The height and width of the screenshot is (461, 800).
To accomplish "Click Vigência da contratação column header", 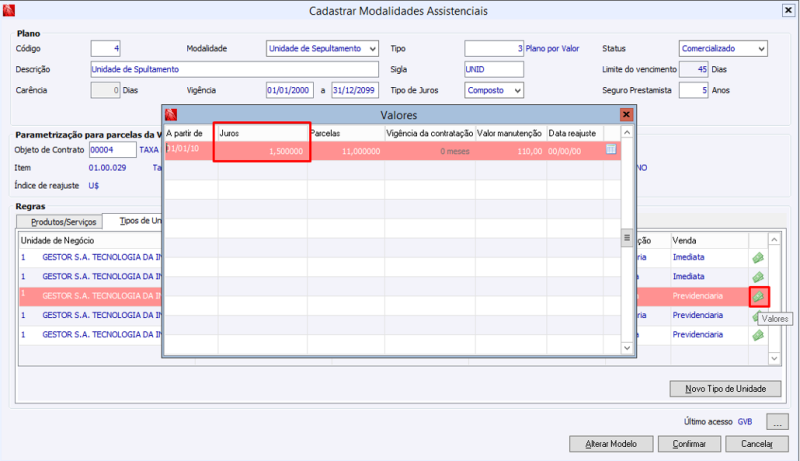I will coord(430,133).
